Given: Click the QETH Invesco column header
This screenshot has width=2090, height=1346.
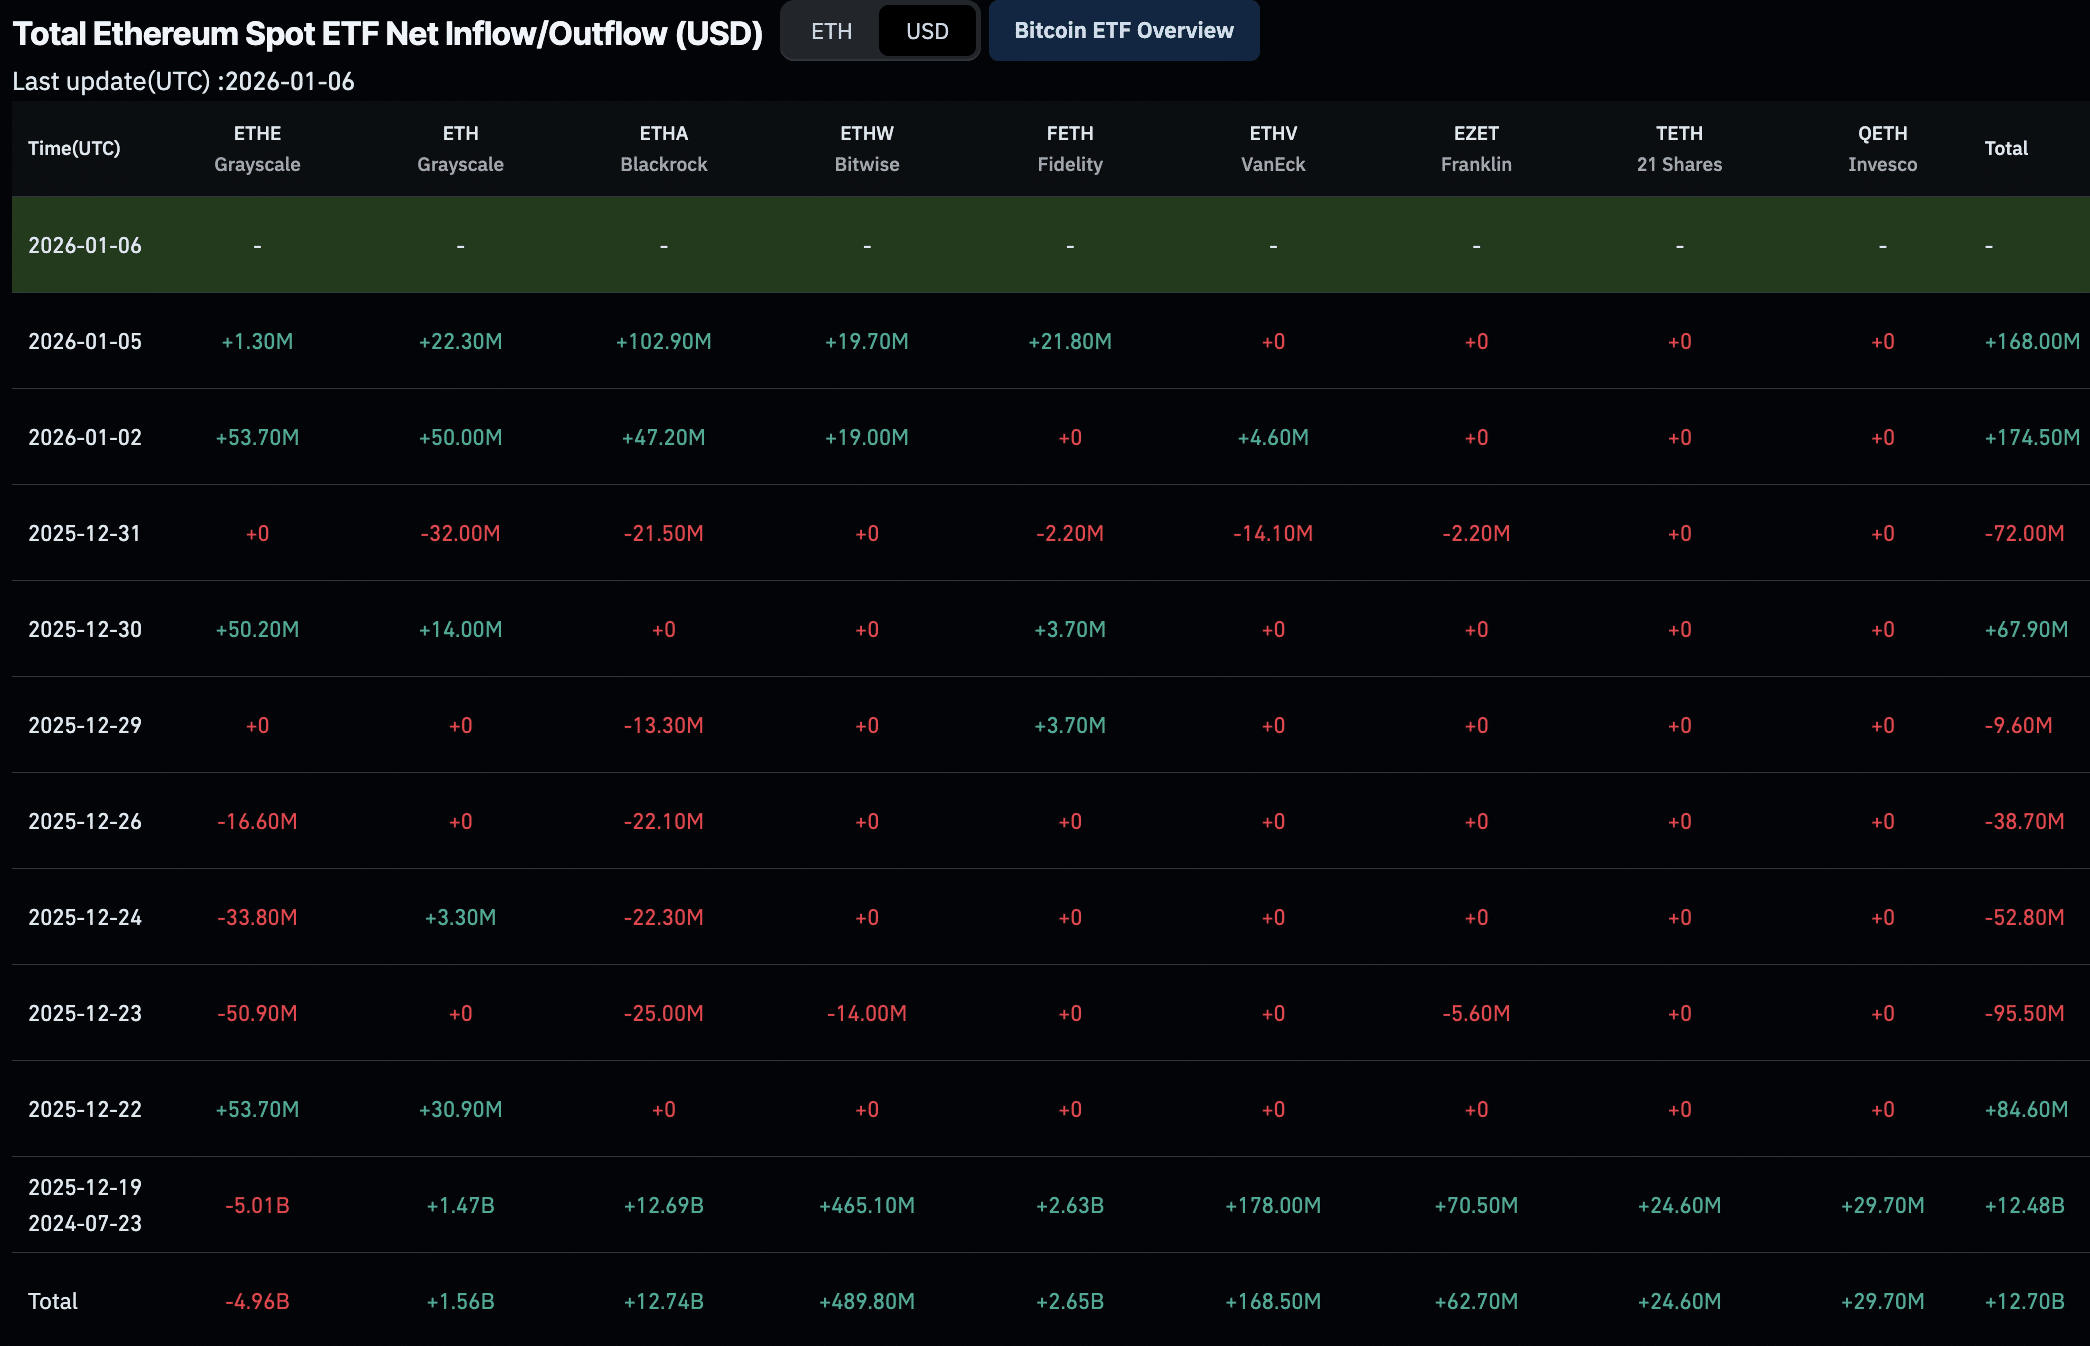Looking at the screenshot, I should click(x=1882, y=148).
